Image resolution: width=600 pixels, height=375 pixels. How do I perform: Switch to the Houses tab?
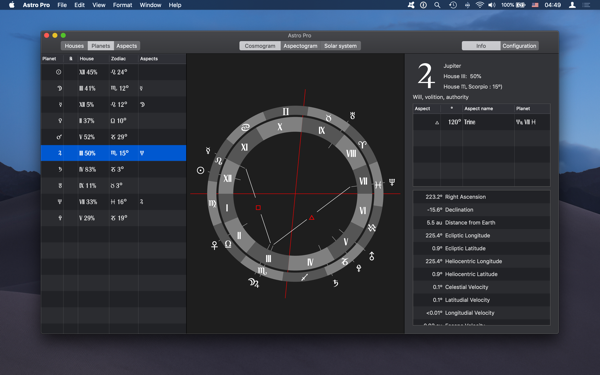point(74,46)
